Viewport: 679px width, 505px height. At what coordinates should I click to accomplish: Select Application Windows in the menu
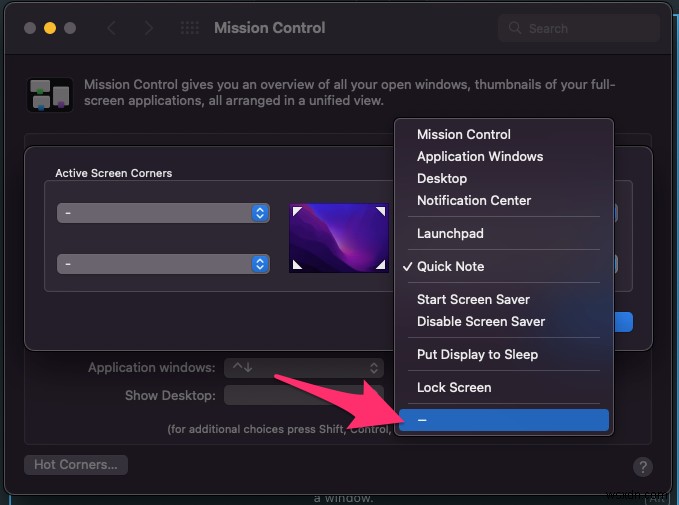coord(504,156)
